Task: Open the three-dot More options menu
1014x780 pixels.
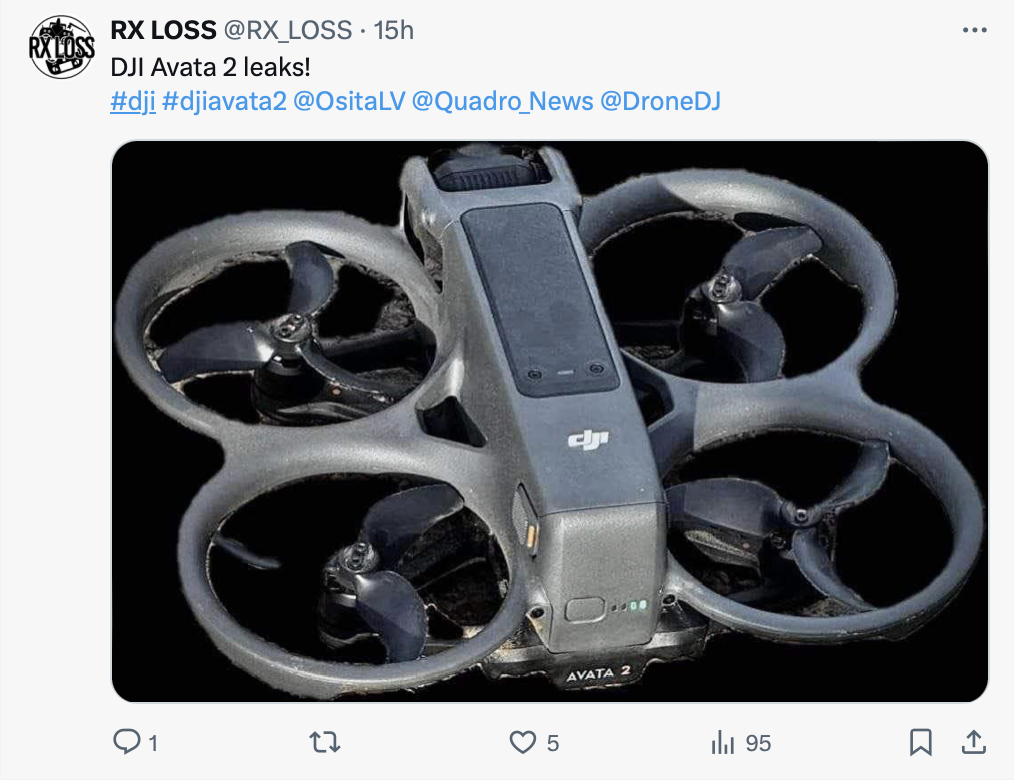Action: click(x=974, y=31)
